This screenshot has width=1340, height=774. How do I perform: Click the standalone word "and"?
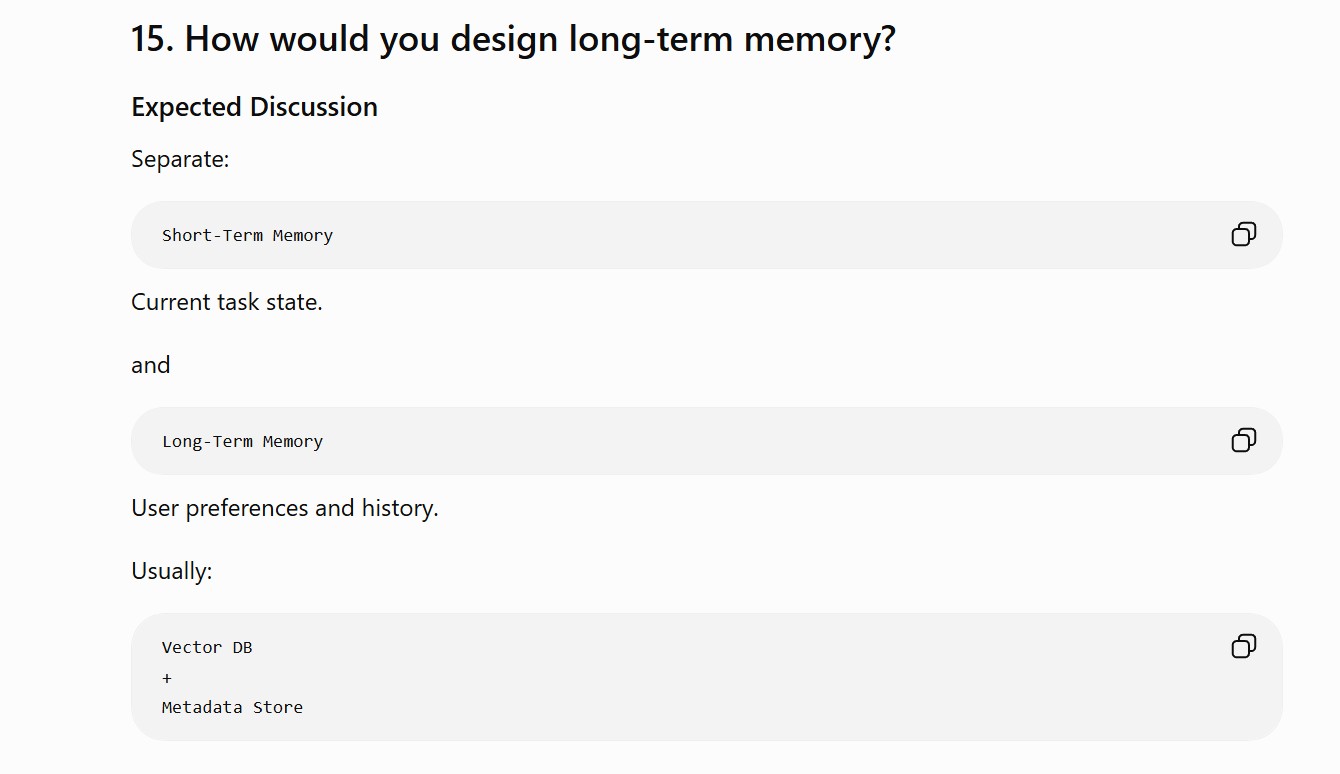(x=151, y=365)
